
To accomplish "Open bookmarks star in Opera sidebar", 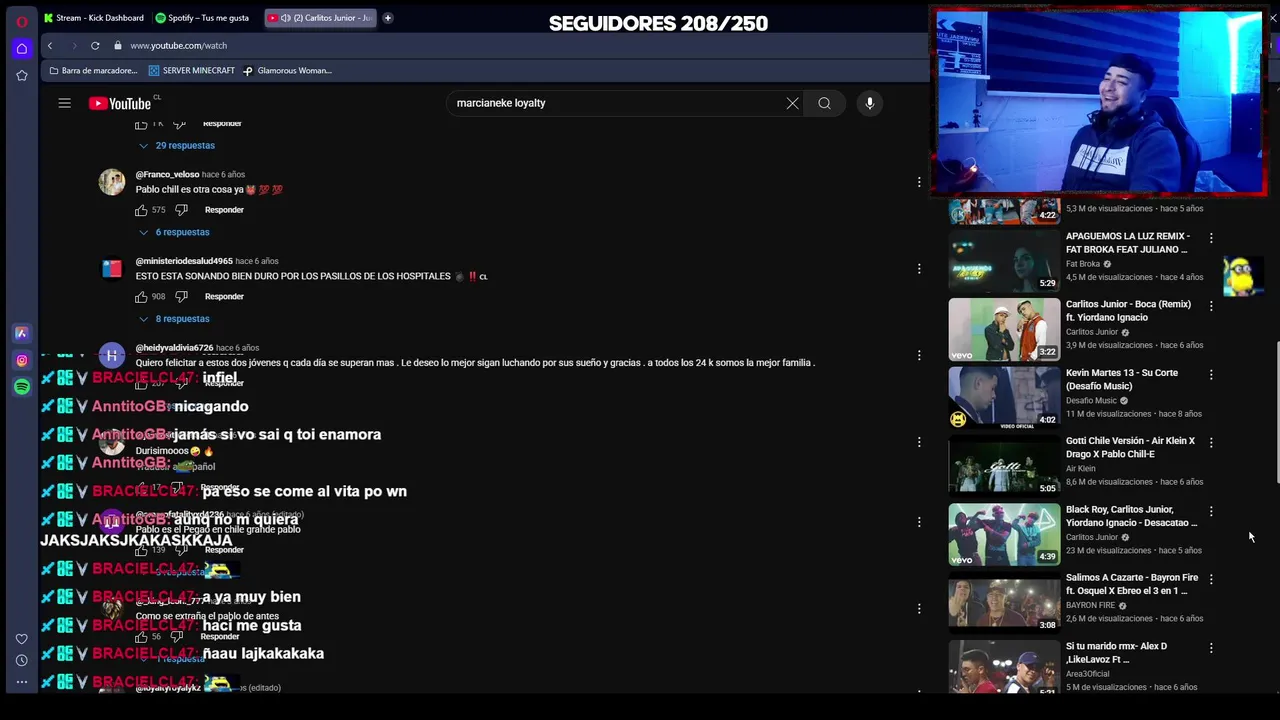I will point(22,75).
